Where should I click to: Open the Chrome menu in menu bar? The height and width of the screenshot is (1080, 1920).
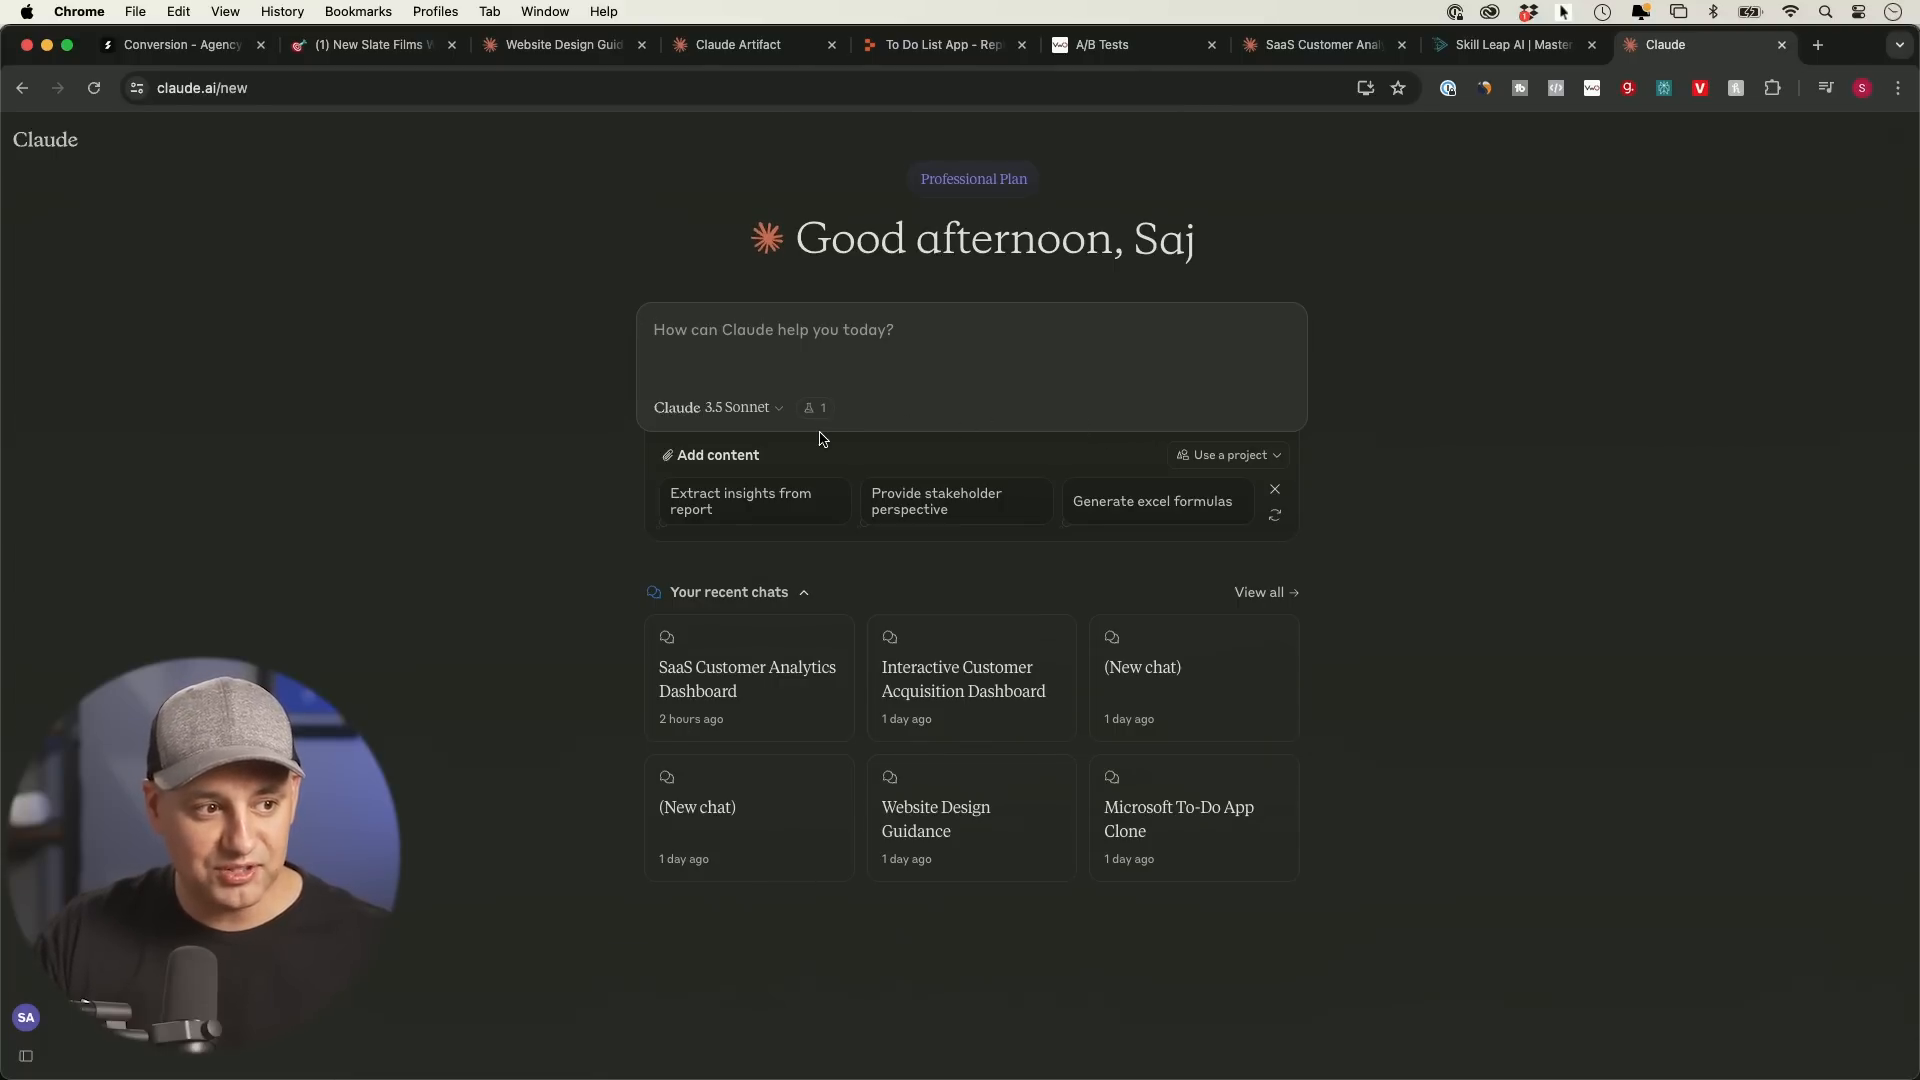point(79,12)
